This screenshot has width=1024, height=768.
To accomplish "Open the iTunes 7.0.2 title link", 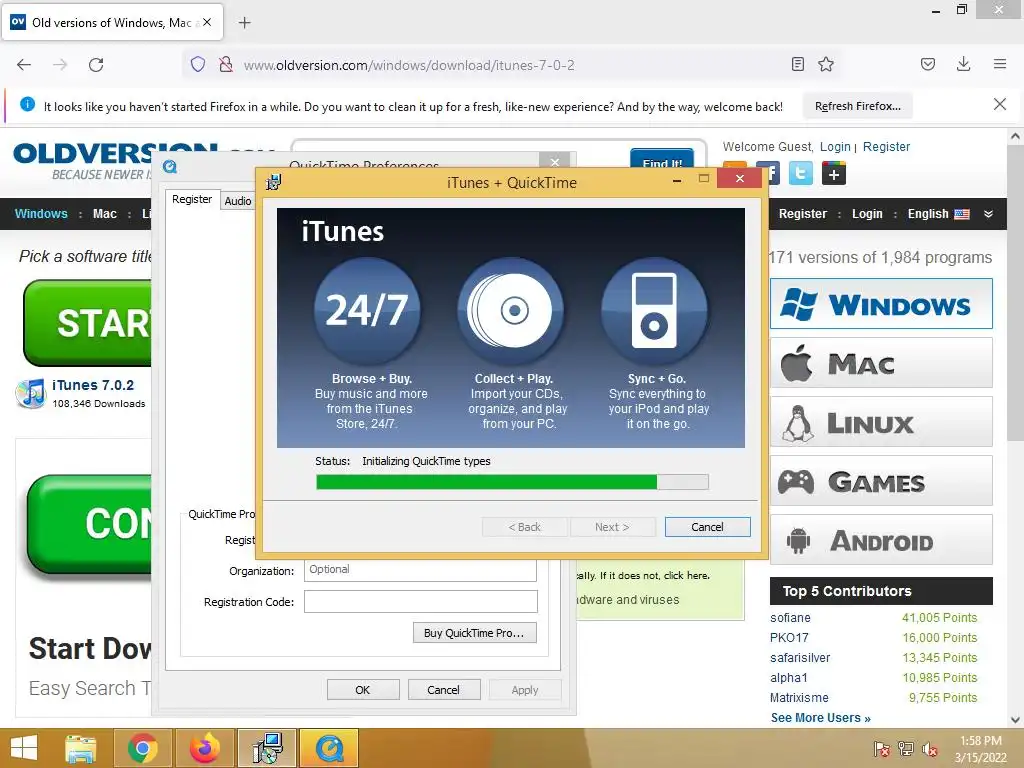I will pos(93,385).
